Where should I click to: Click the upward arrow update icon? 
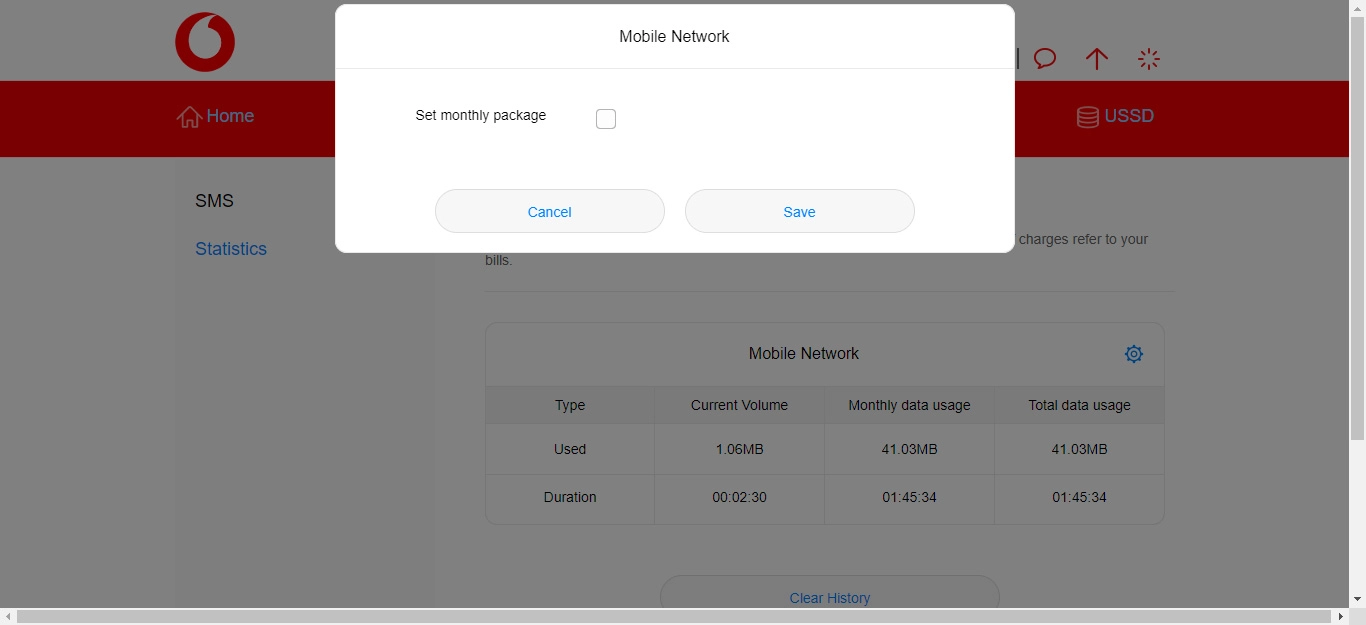(1097, 59)
